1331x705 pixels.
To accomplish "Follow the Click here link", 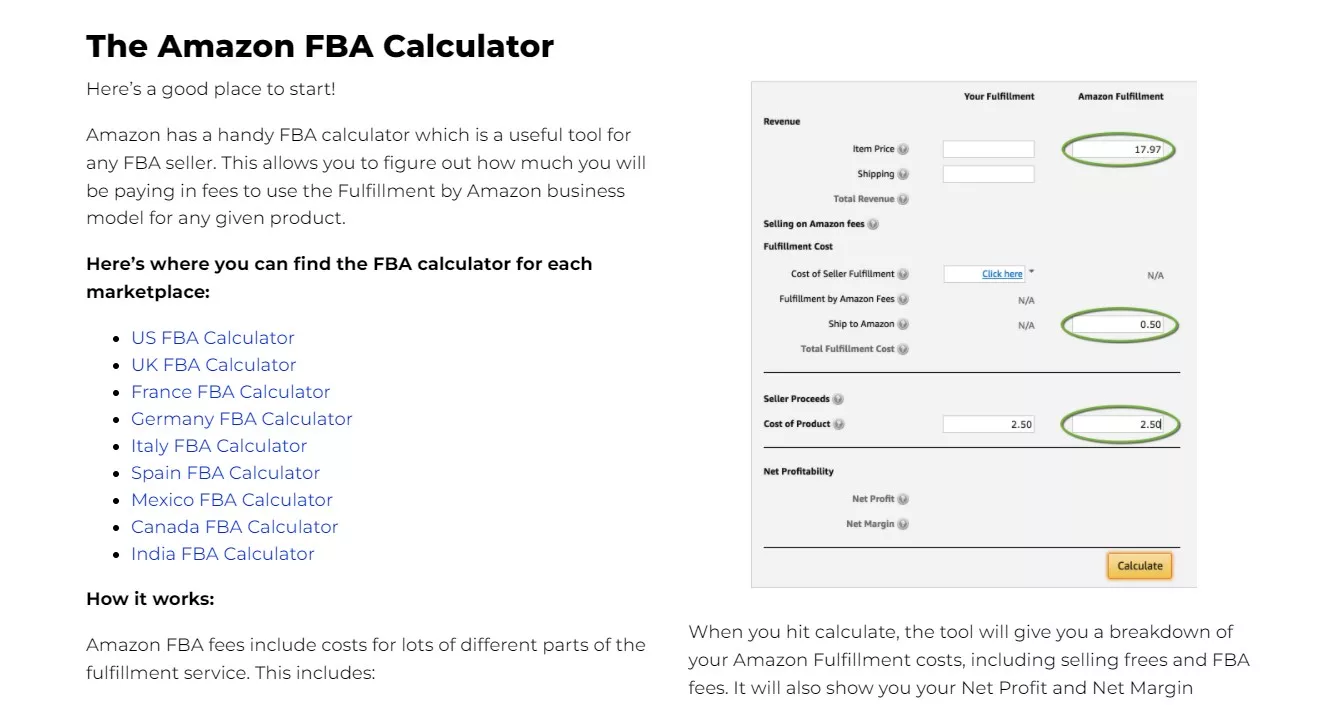I will (1001, 274).
